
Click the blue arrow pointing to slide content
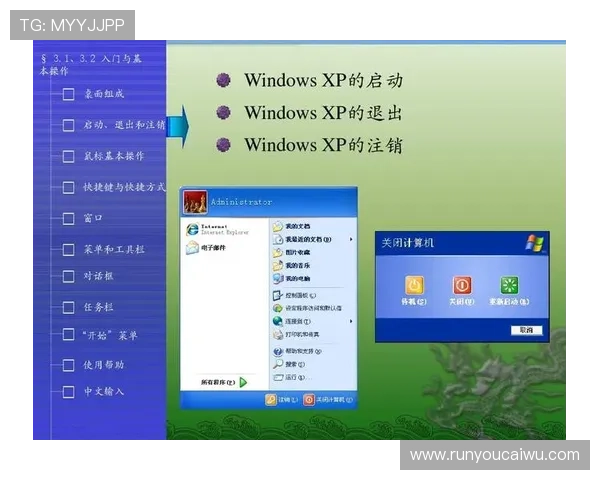(x=176, y=125)
